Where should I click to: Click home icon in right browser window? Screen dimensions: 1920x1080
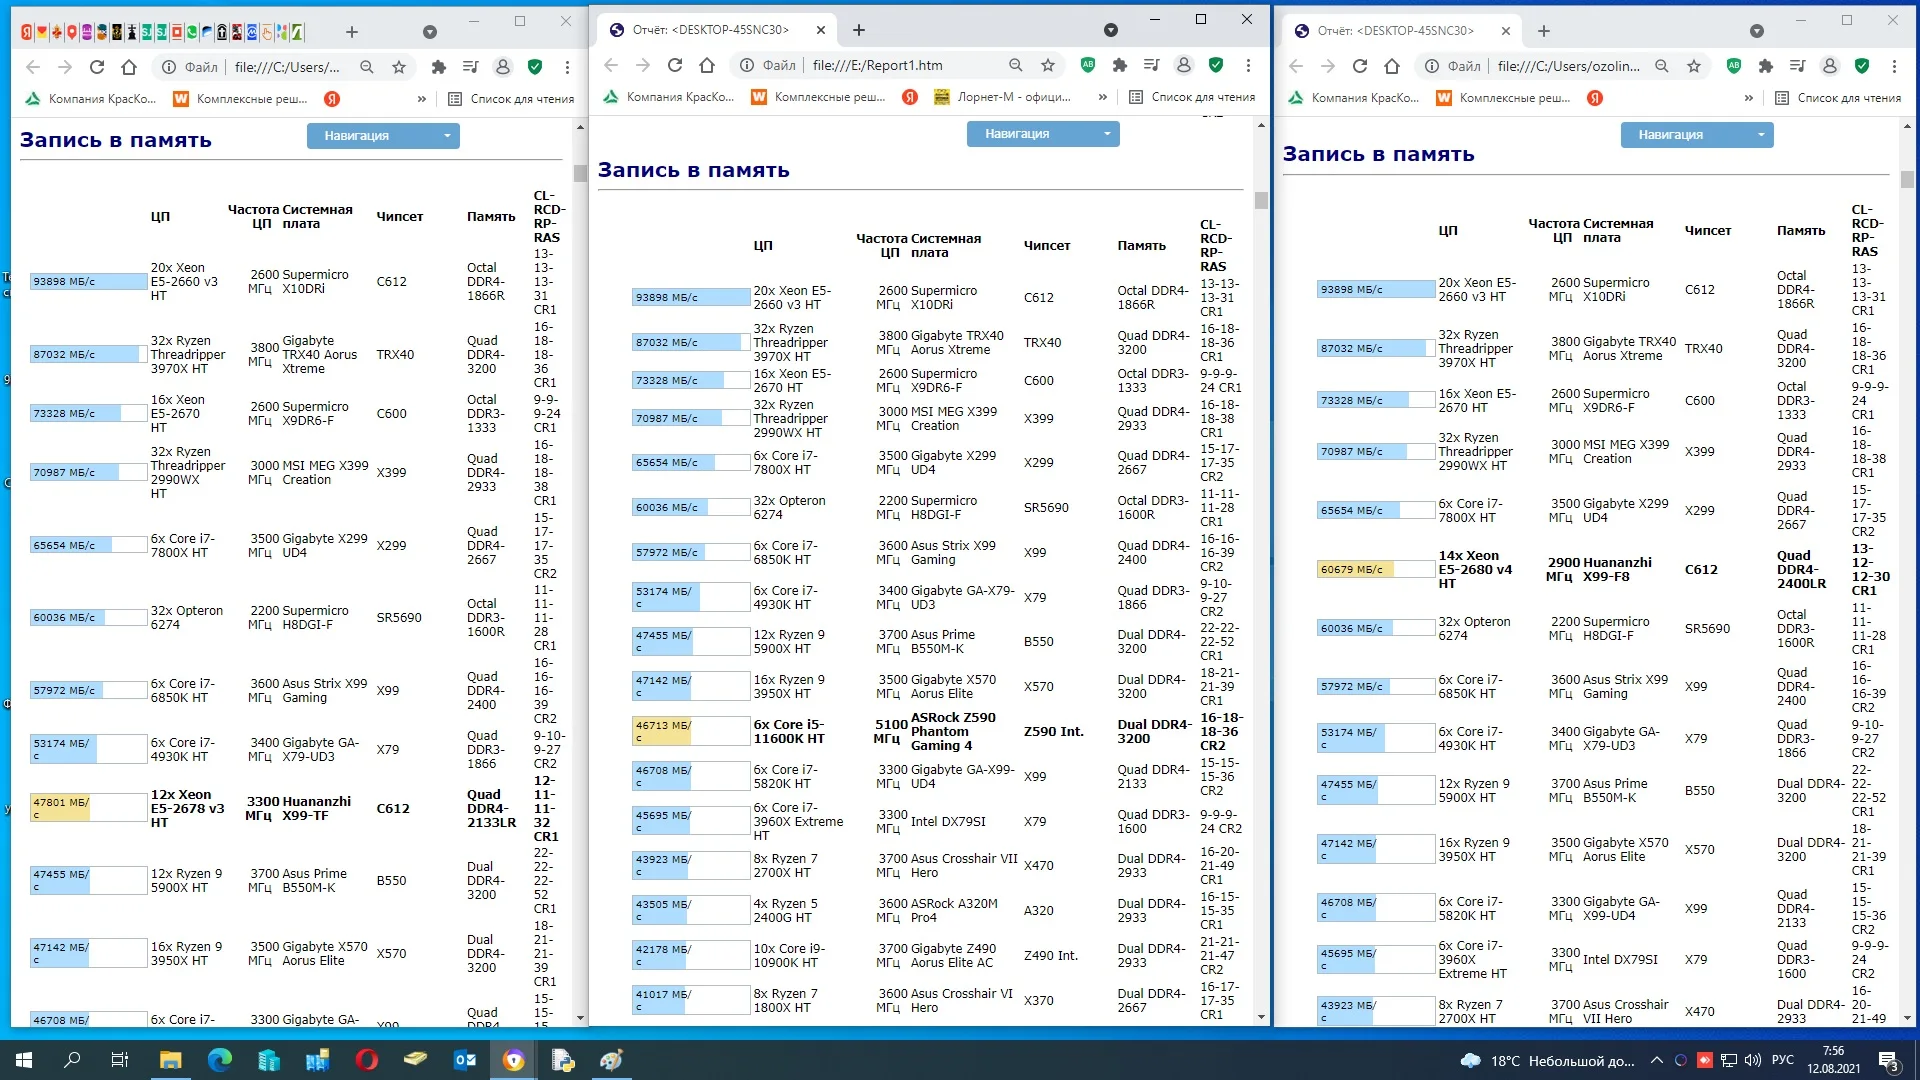[1392, 66]
